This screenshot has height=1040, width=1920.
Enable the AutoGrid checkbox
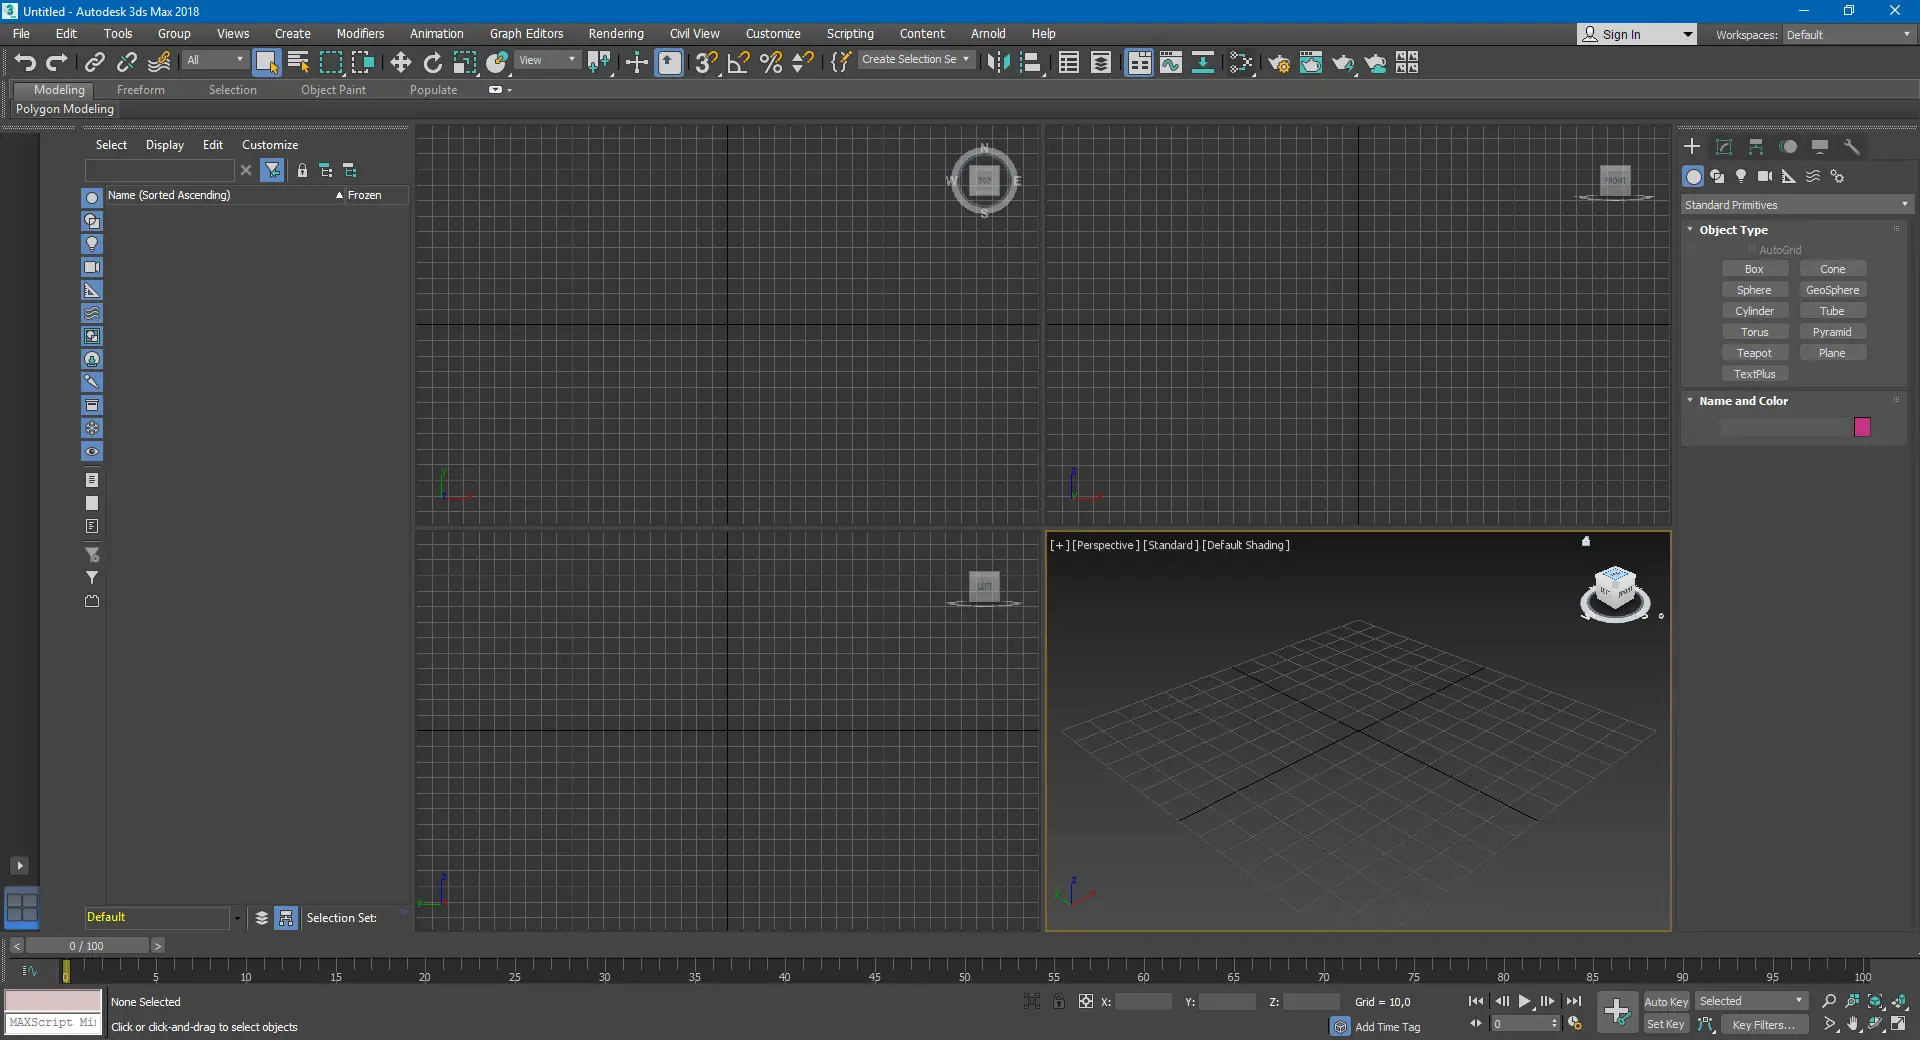click(1751, 250)
